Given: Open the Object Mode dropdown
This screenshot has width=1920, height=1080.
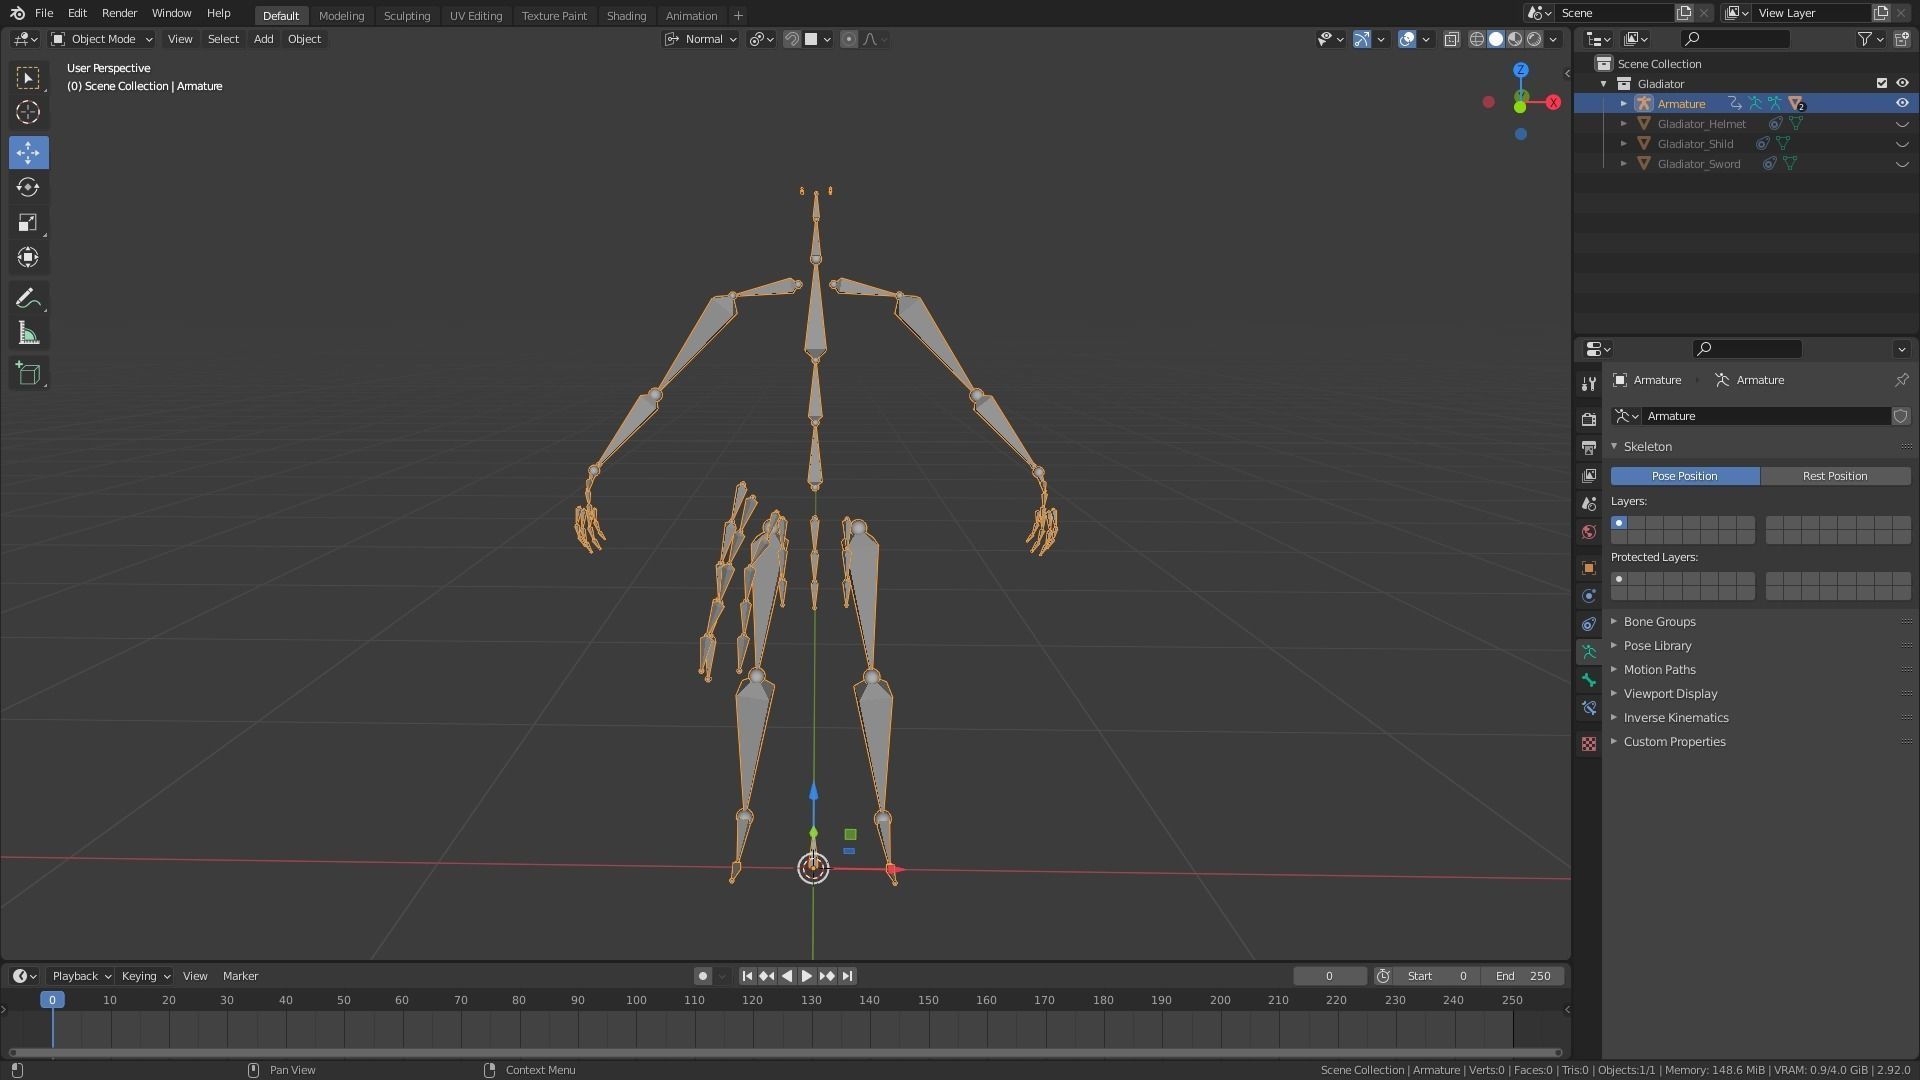Looking at the screenshot, I should click(102, 39).
